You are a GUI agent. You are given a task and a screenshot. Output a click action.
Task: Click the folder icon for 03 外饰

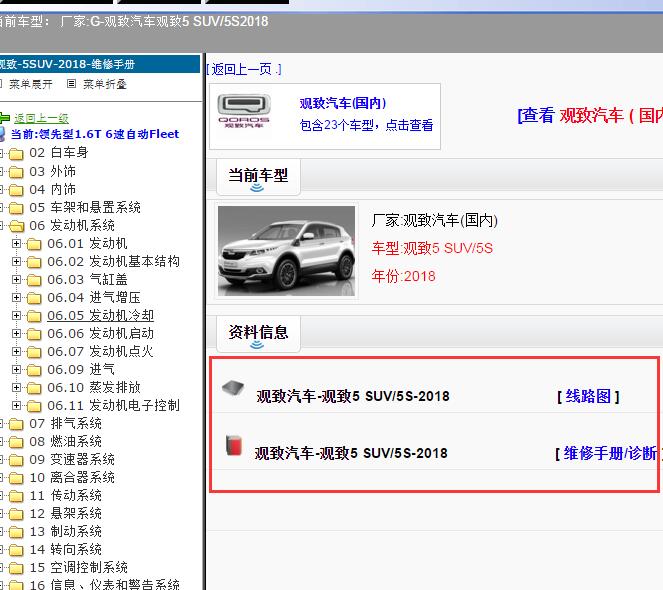(x=16, y=172)
